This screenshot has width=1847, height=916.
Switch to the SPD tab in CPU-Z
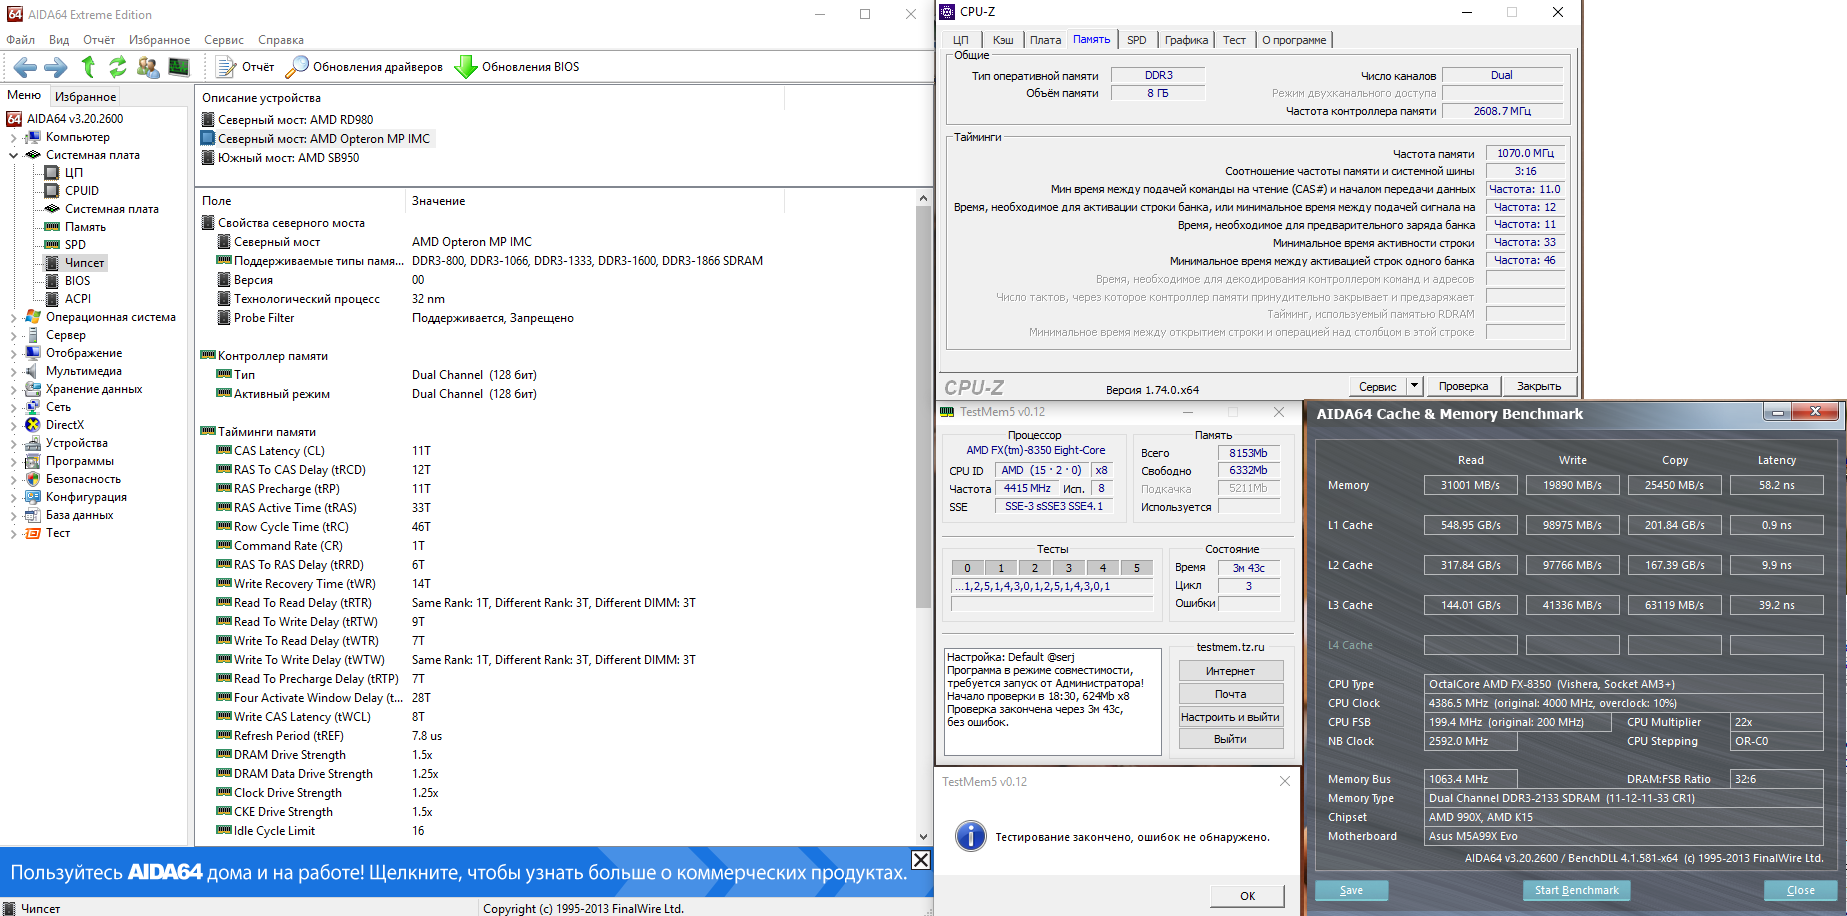1137,40
